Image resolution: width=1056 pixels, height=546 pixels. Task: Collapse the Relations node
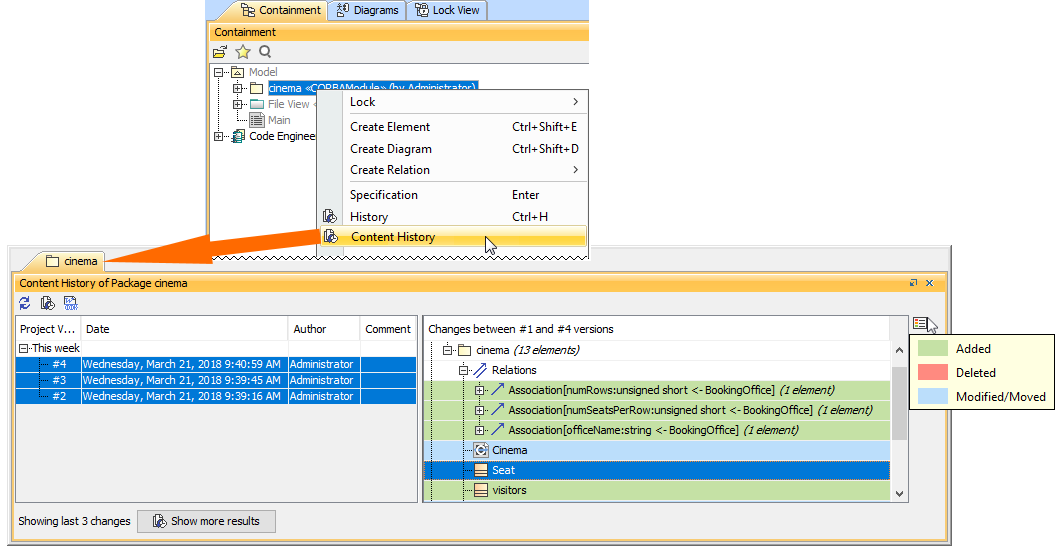[x=463, y=370]
